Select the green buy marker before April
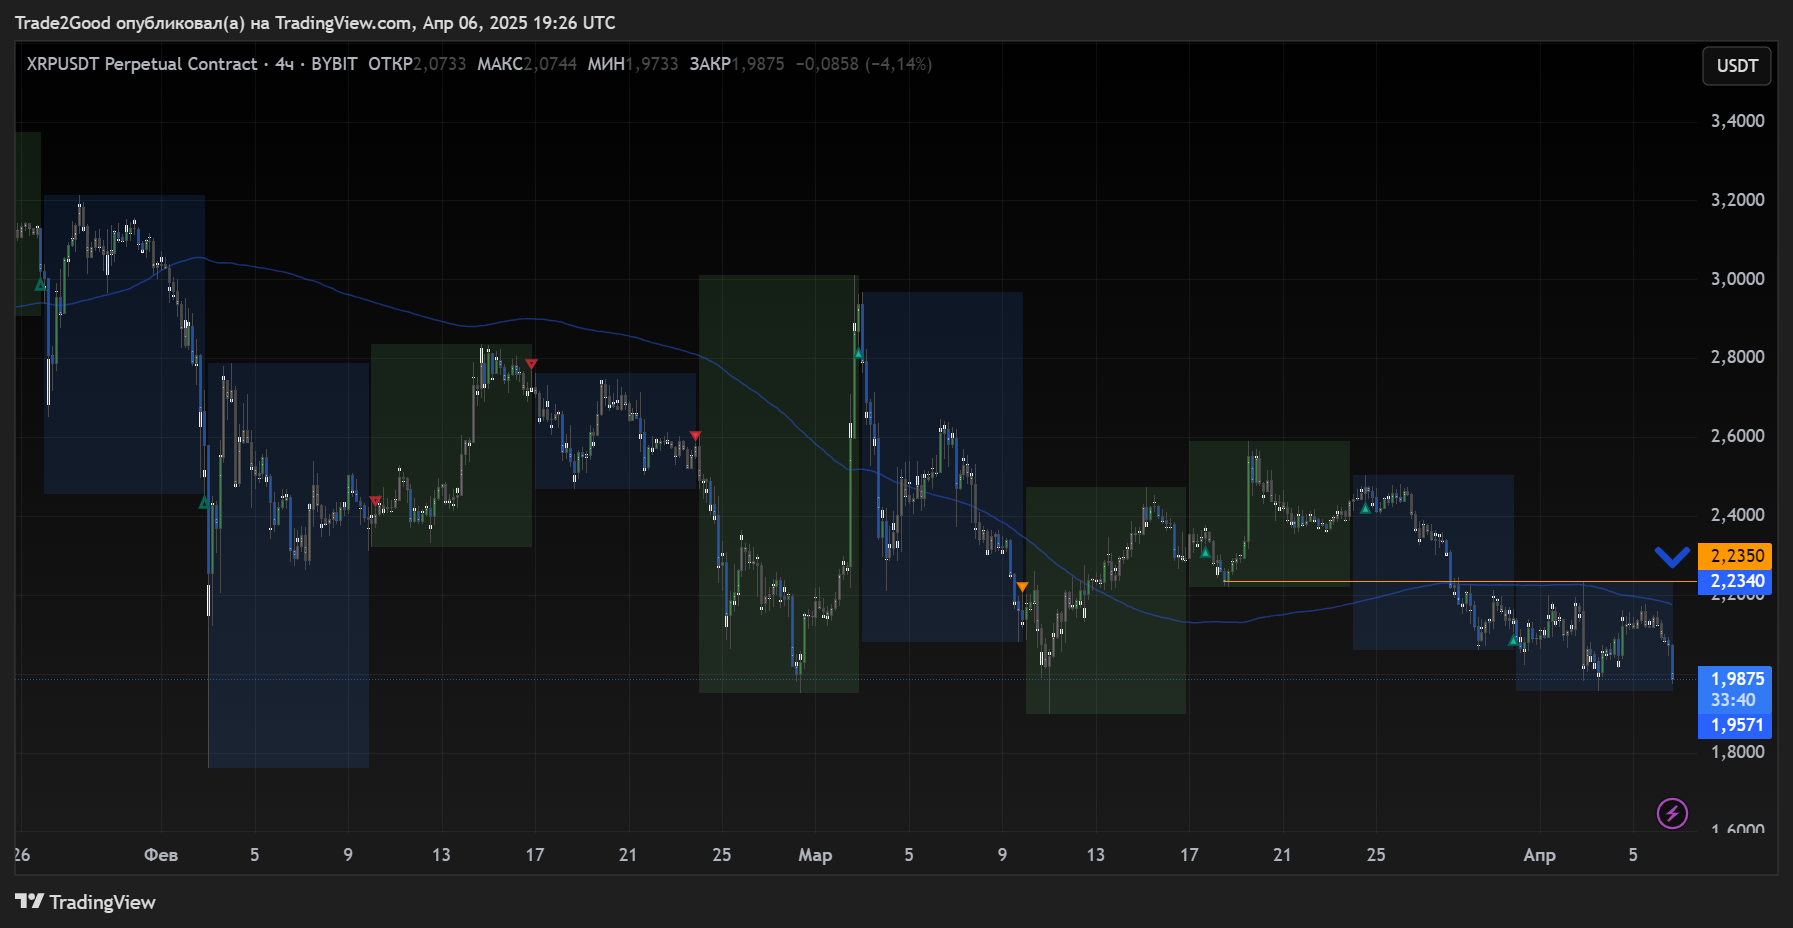 [1513, 640]
